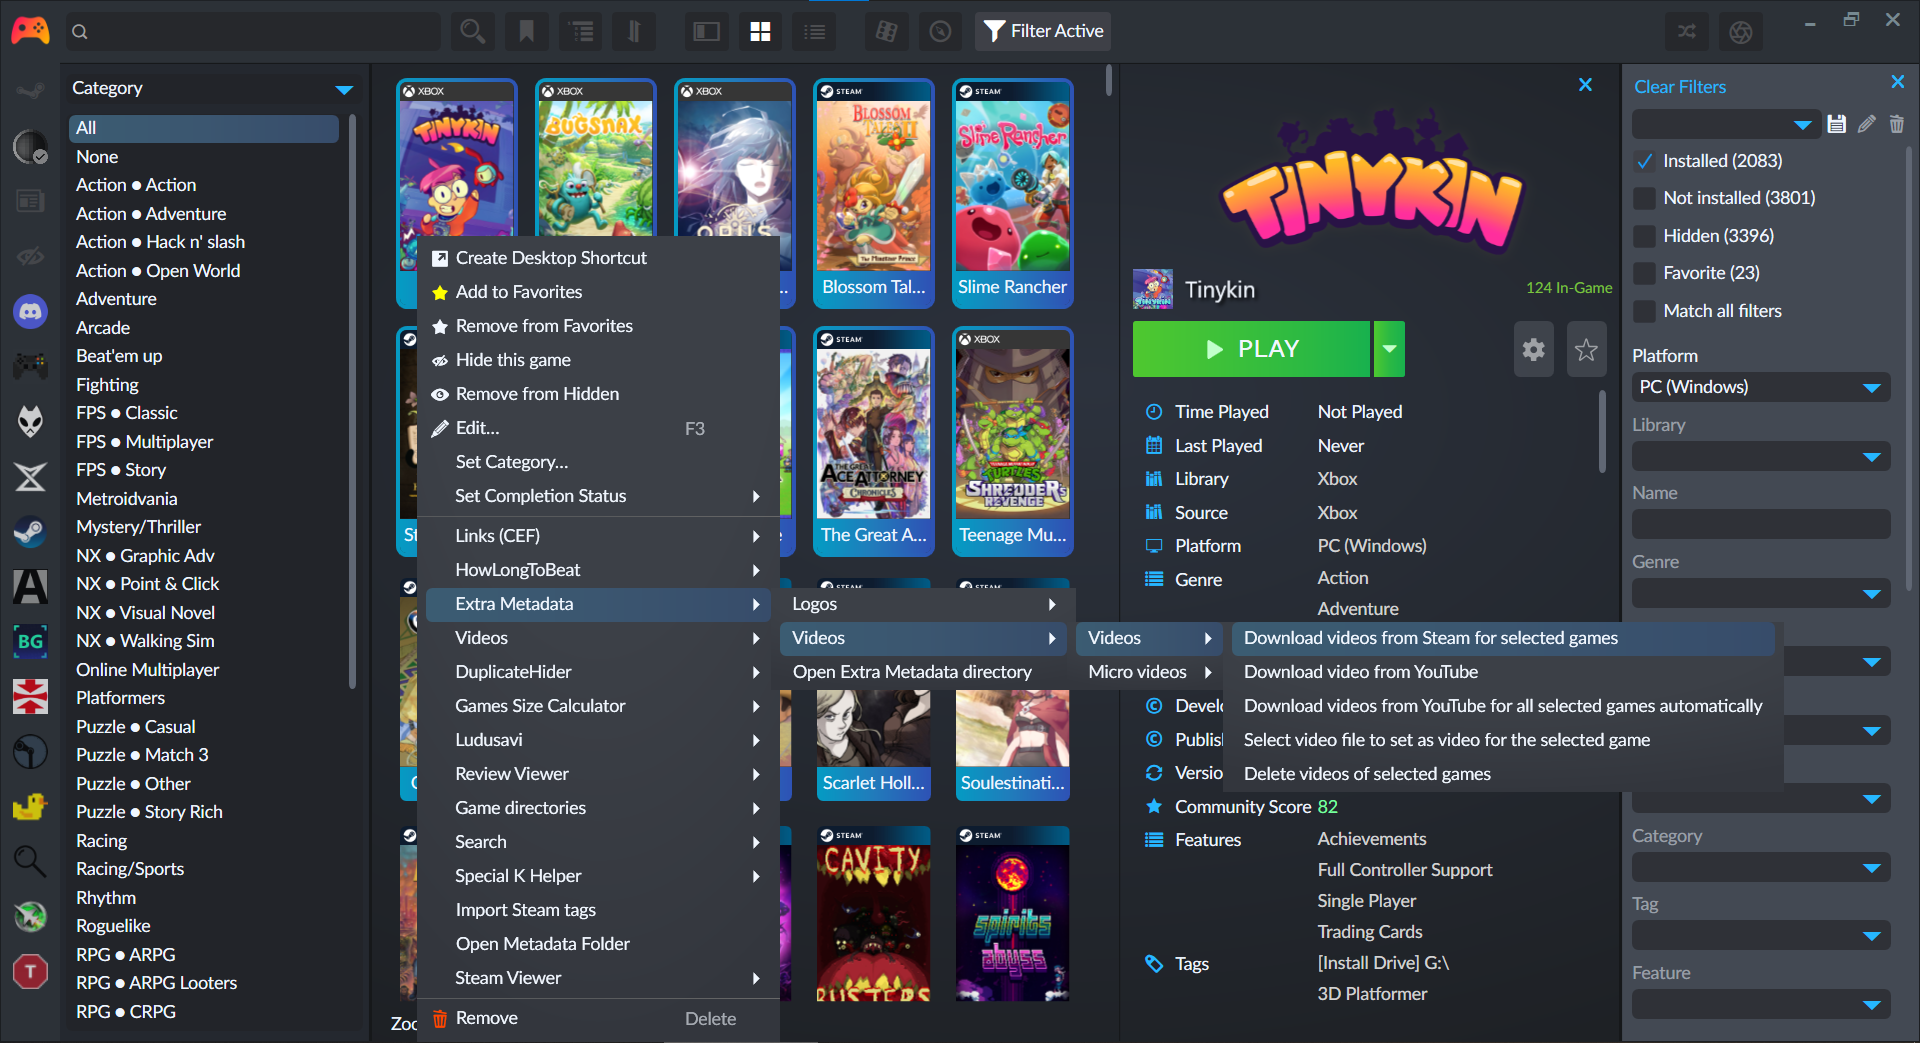Switch to Grid view layout icon
Screen dimensions: 1920x1043
(x=760, y=32)
